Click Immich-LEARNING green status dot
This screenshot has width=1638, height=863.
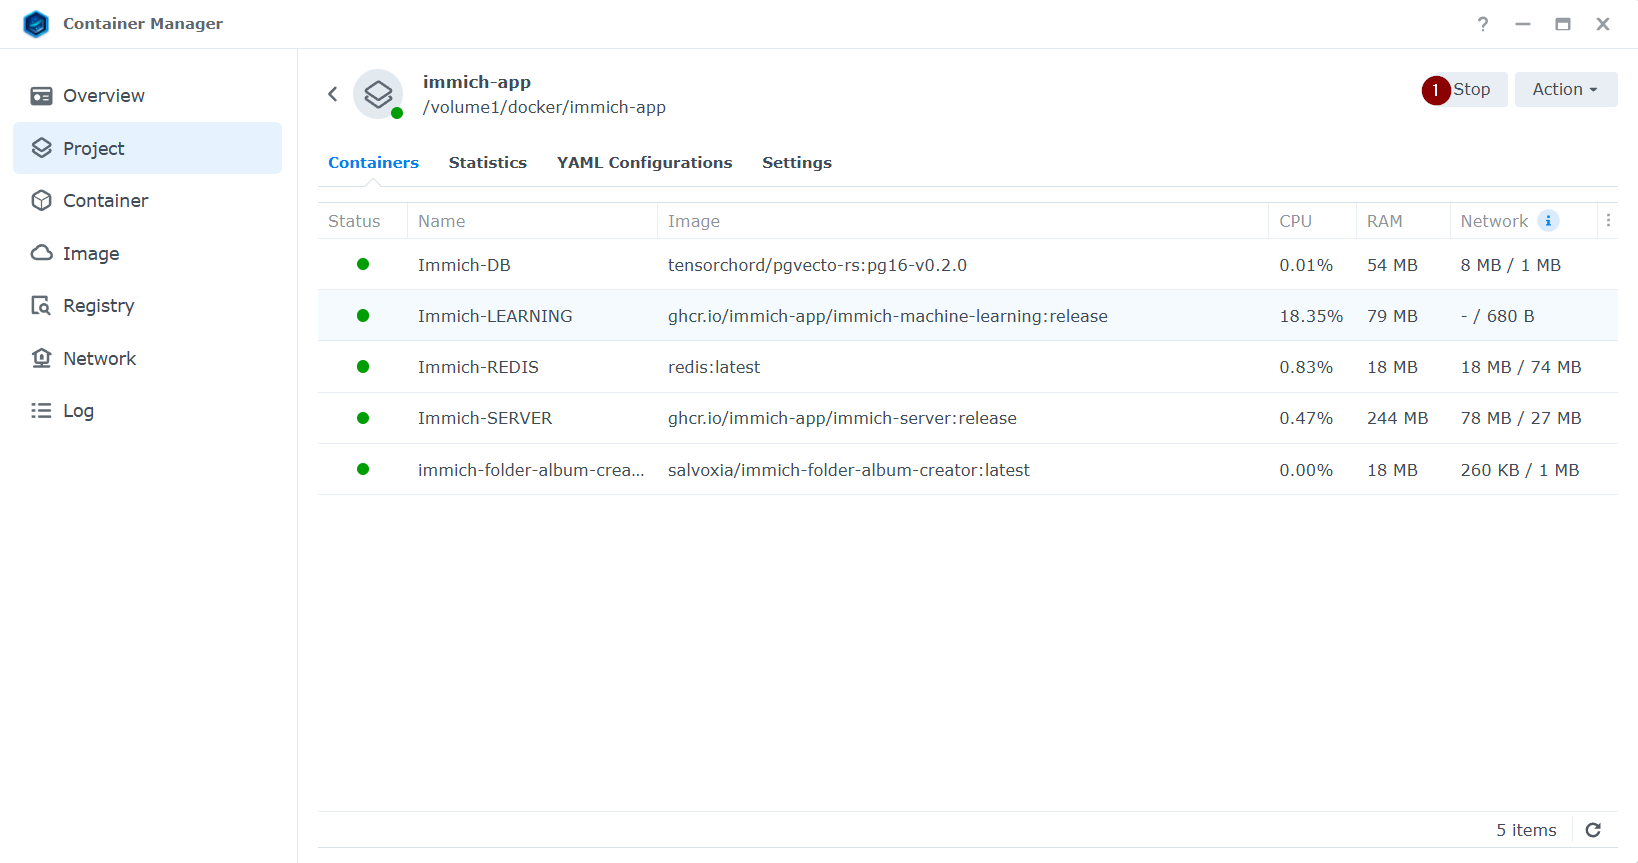pos(363,315)
